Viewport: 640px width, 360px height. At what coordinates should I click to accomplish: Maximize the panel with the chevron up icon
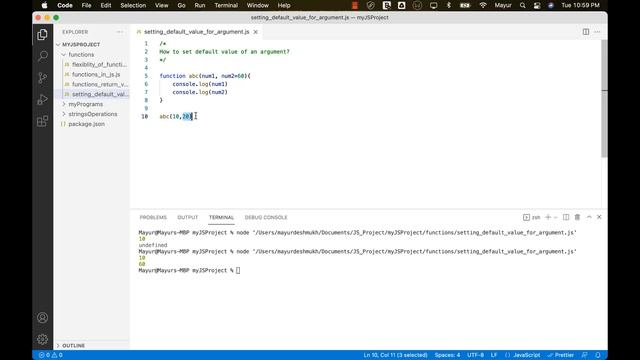(589, 217)
